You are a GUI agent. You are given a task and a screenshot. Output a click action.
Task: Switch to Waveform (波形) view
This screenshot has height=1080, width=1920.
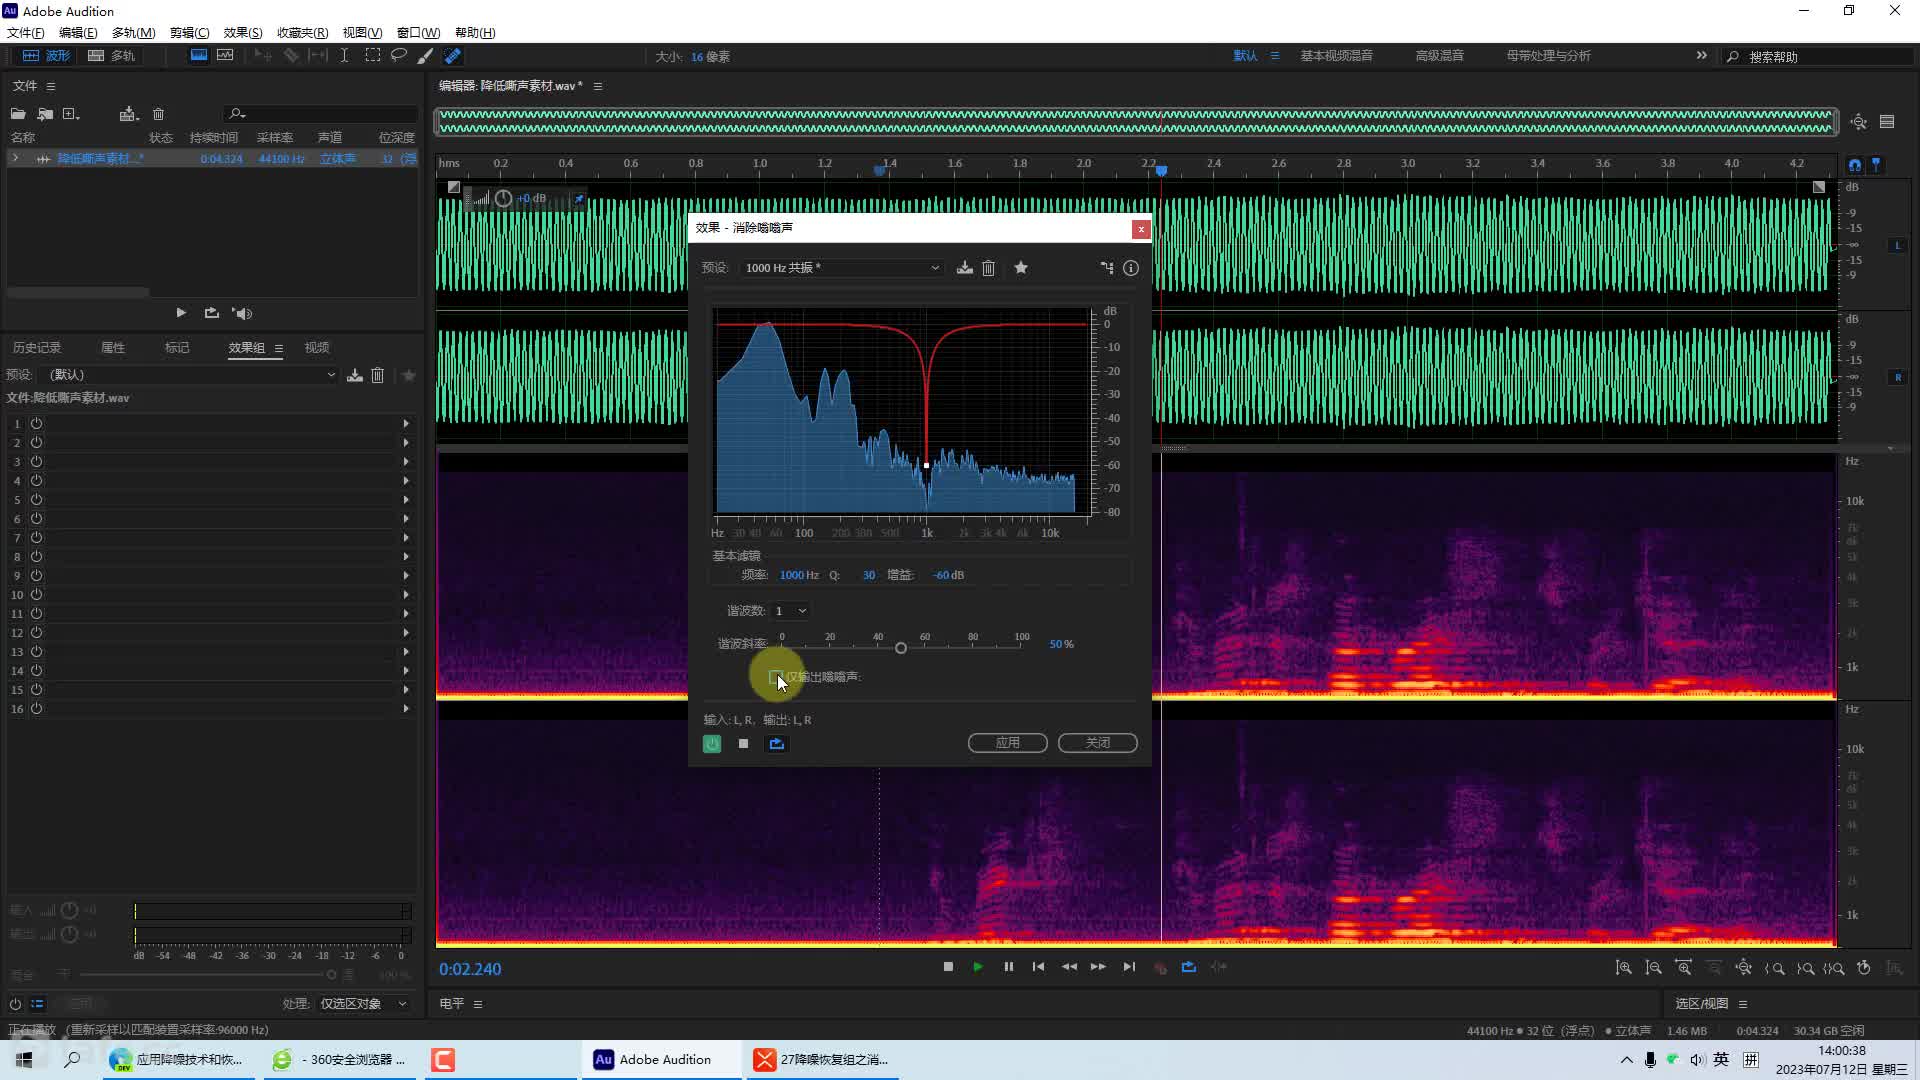click(46, 56)
